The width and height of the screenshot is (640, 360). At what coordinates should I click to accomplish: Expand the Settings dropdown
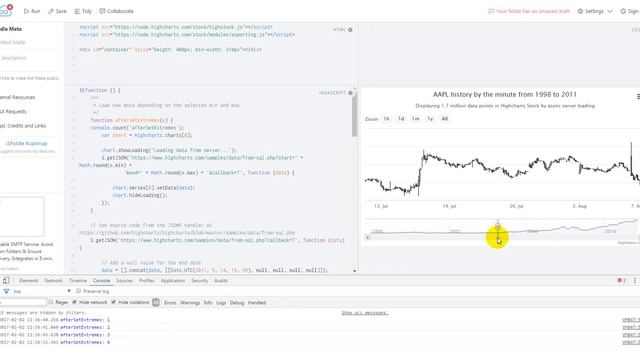coord(595,11)
